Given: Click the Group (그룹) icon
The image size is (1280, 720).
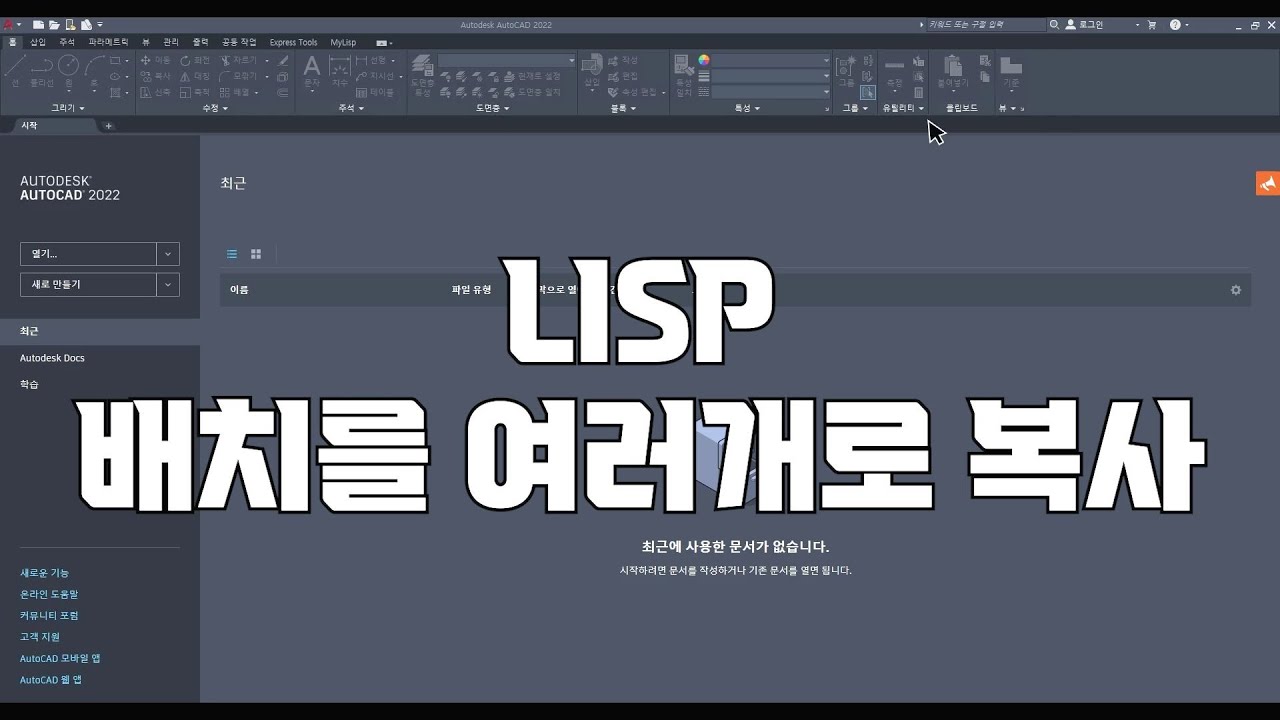Looking at the screenshot, I should [846, 72].
